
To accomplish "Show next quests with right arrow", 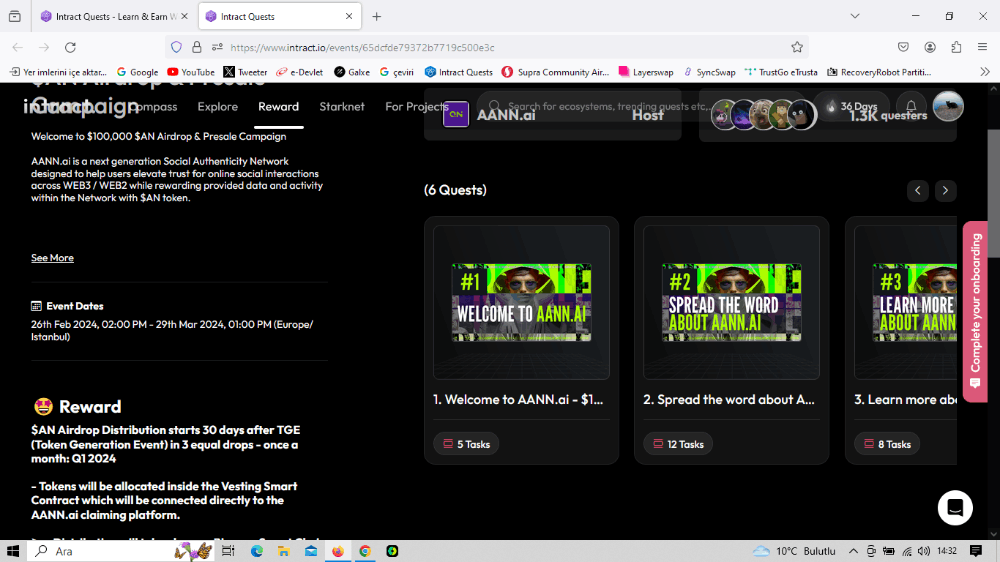I will coord(945,190).
